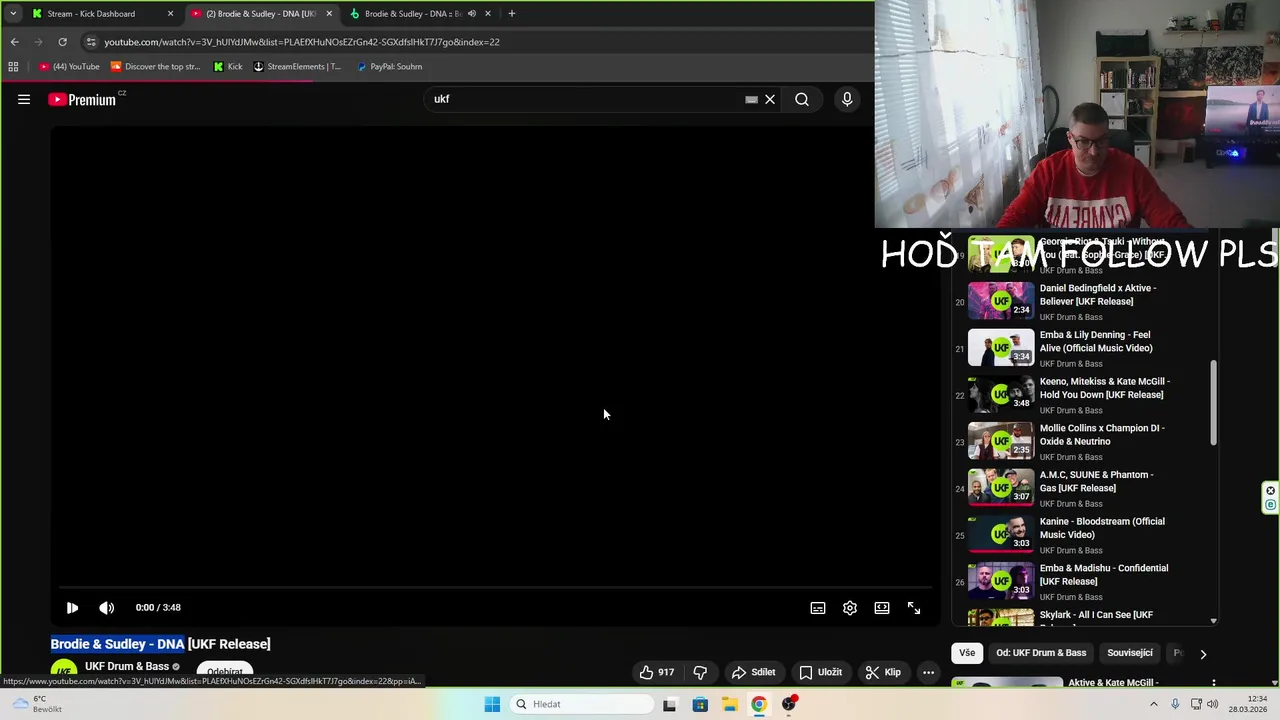Reload the current page
This screenshot has height=720, width=1280.
(62, 42)
